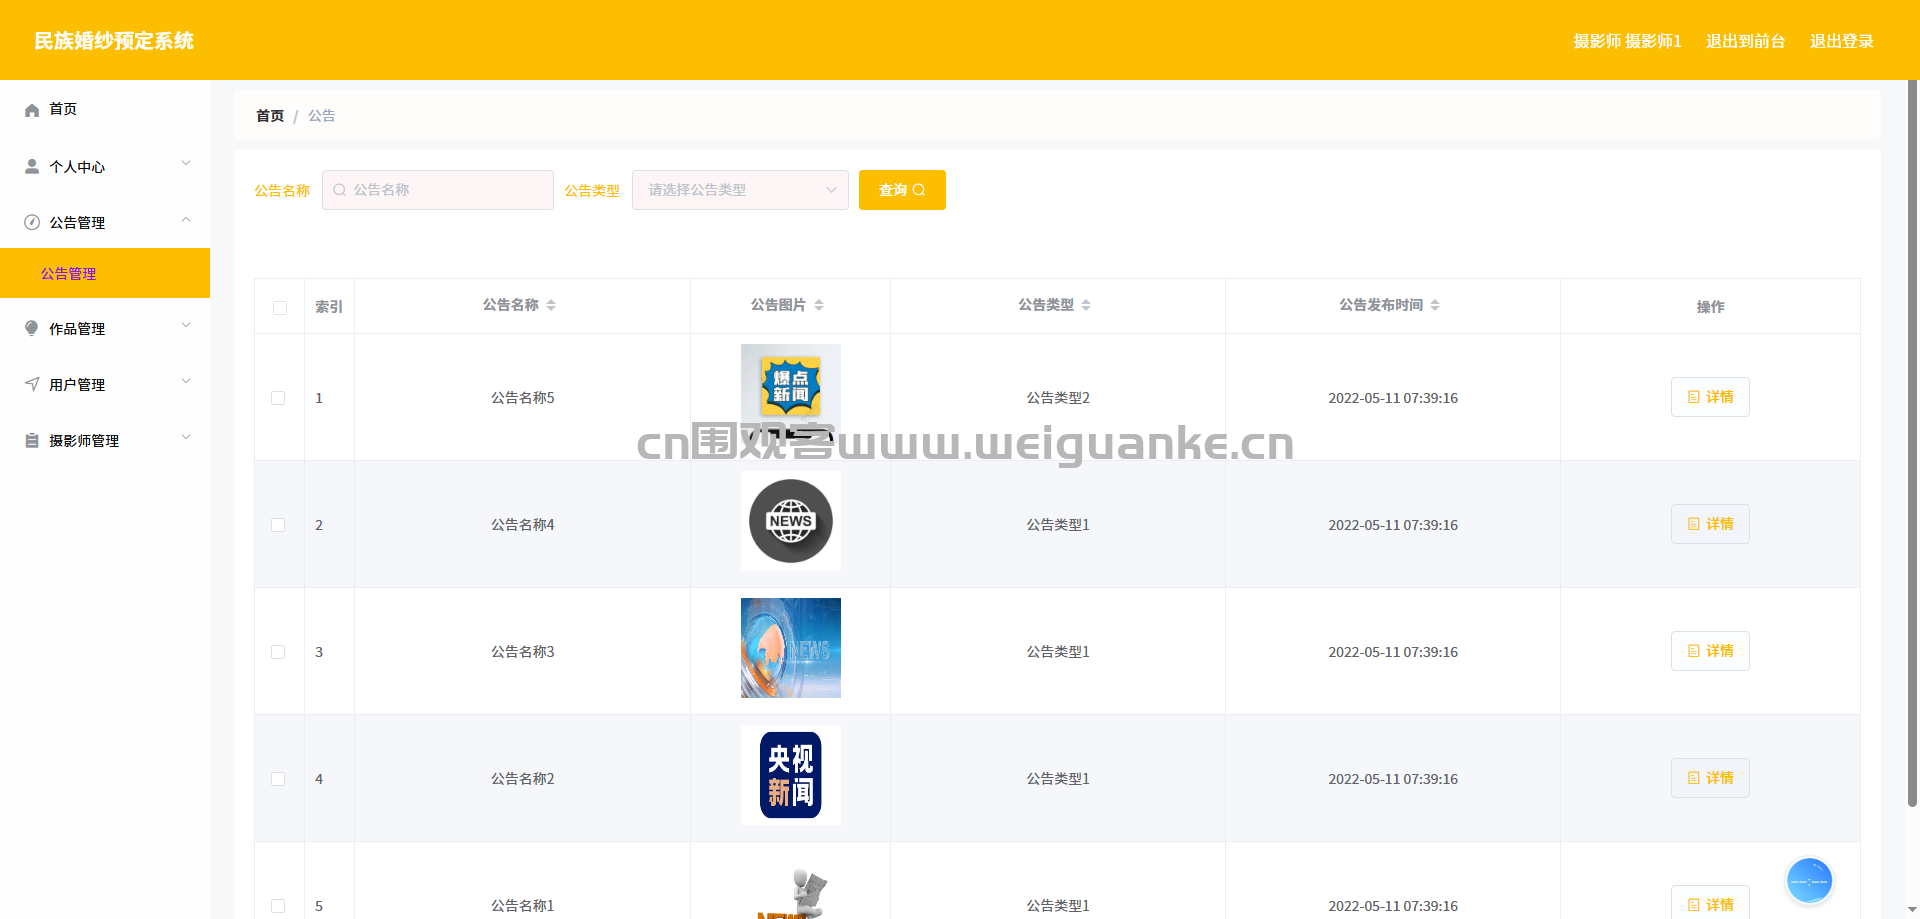
Task: Click 首页 in the breadcrumb
Action: pyautogui.click(x=270, y=116)
